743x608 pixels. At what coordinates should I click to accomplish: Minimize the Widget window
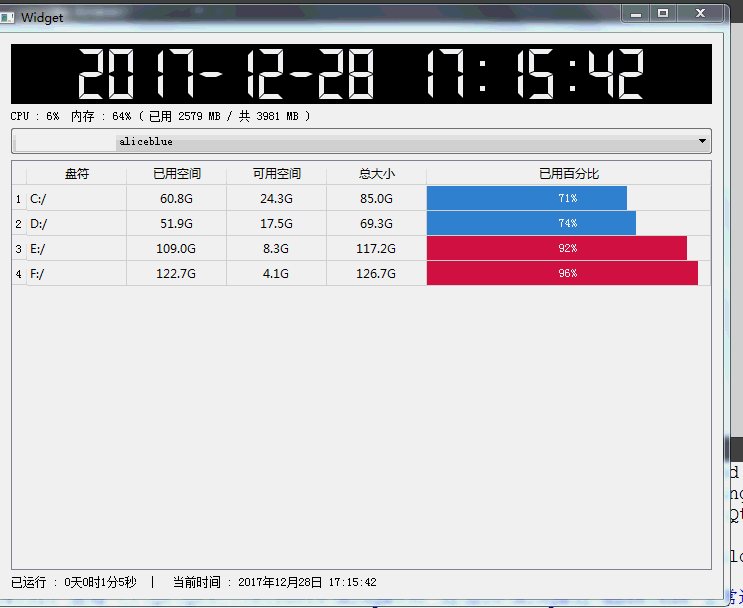point(635,14)
